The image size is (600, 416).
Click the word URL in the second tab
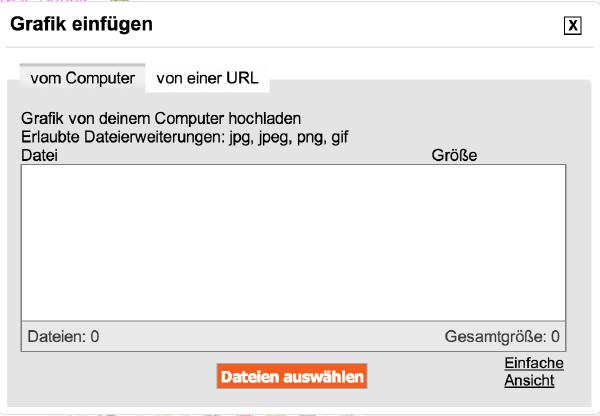tap(242, 78)
